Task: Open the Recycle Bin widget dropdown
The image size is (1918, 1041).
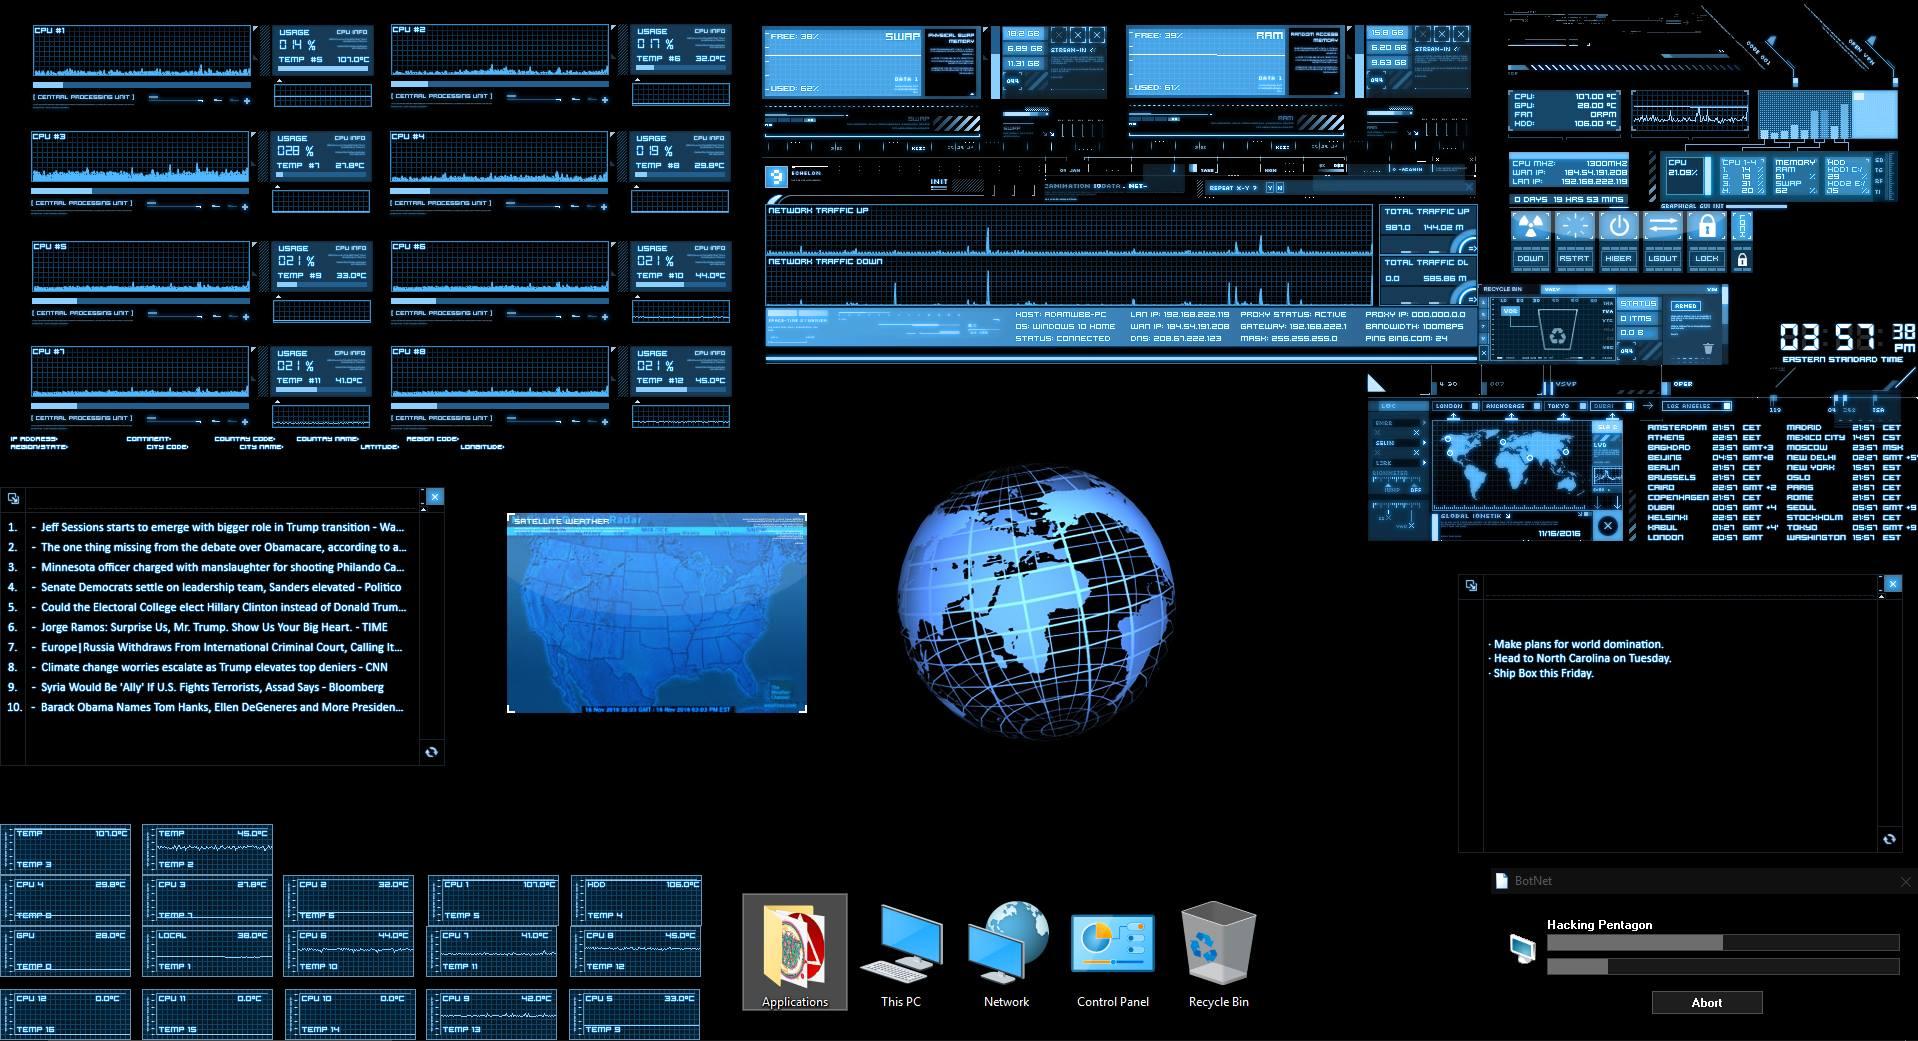Action: (x=1578, y=289)
